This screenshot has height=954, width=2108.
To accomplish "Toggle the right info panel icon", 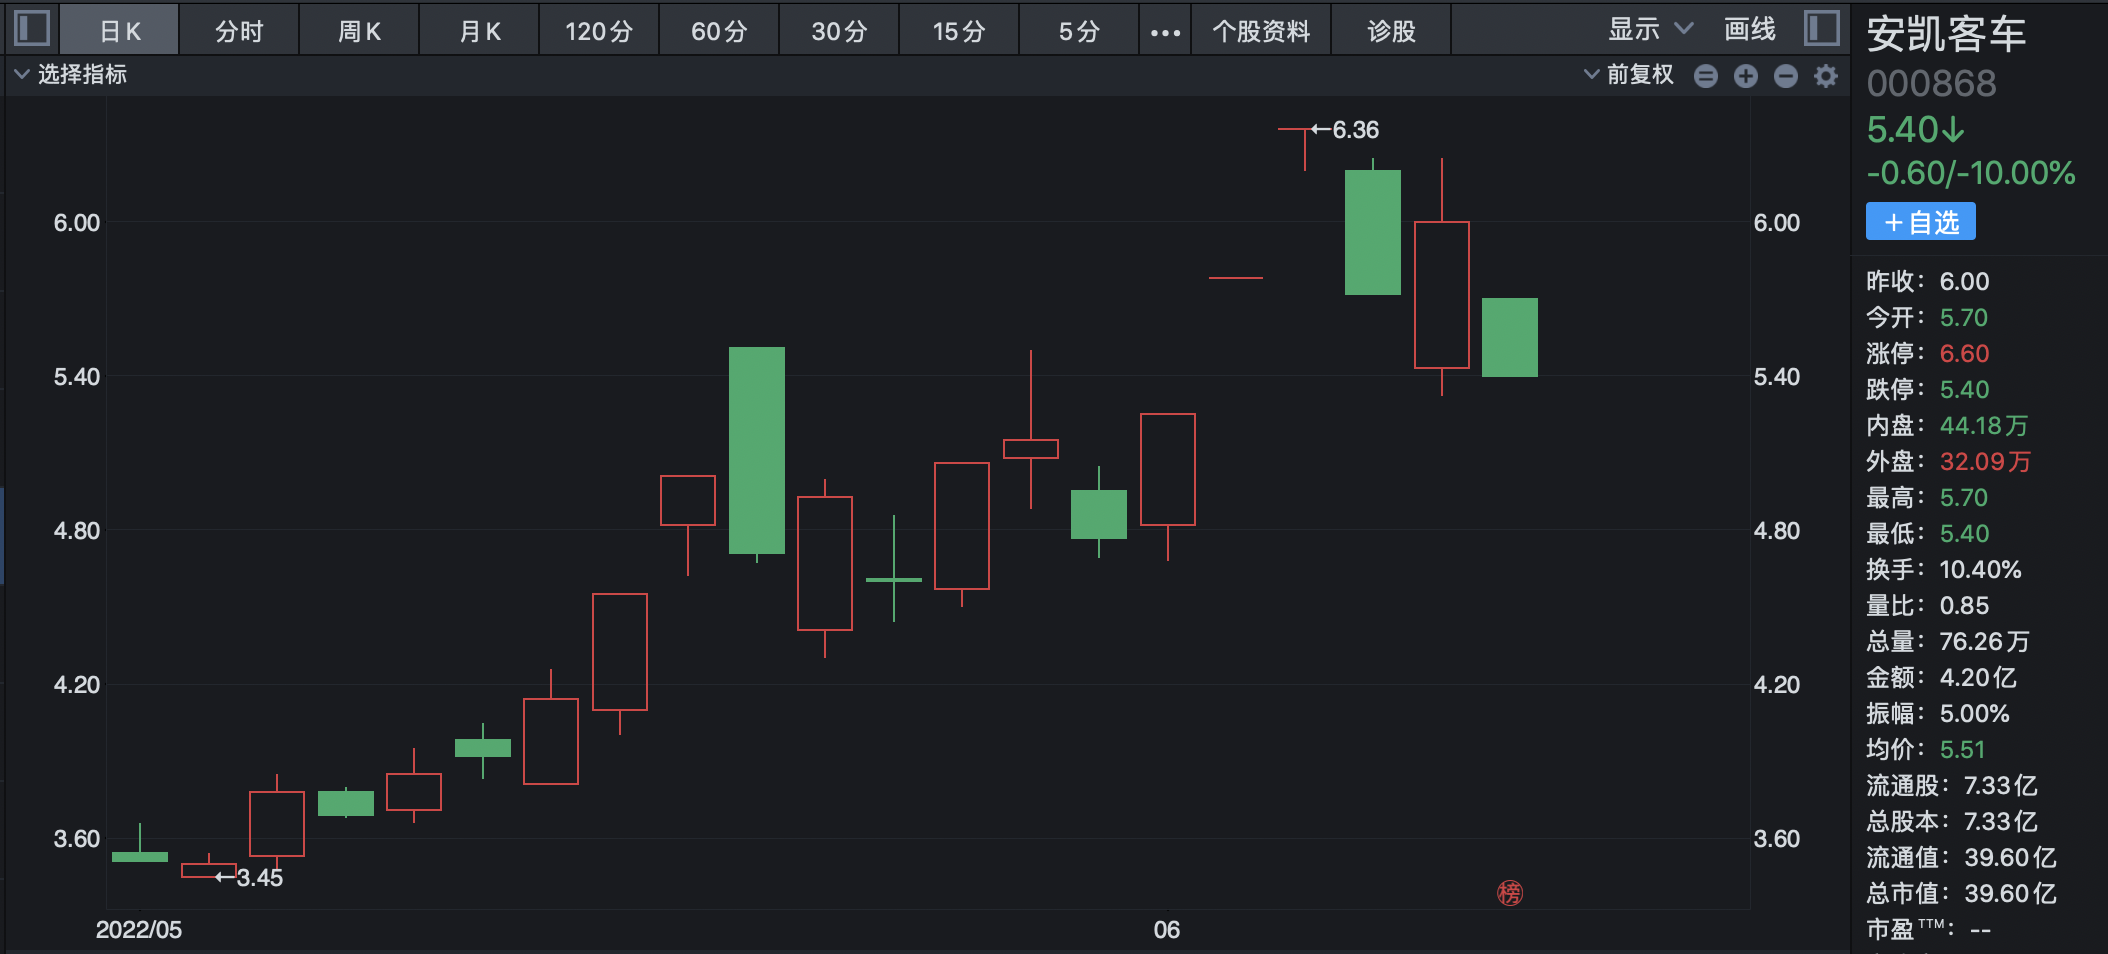I will pos(1822,28).
